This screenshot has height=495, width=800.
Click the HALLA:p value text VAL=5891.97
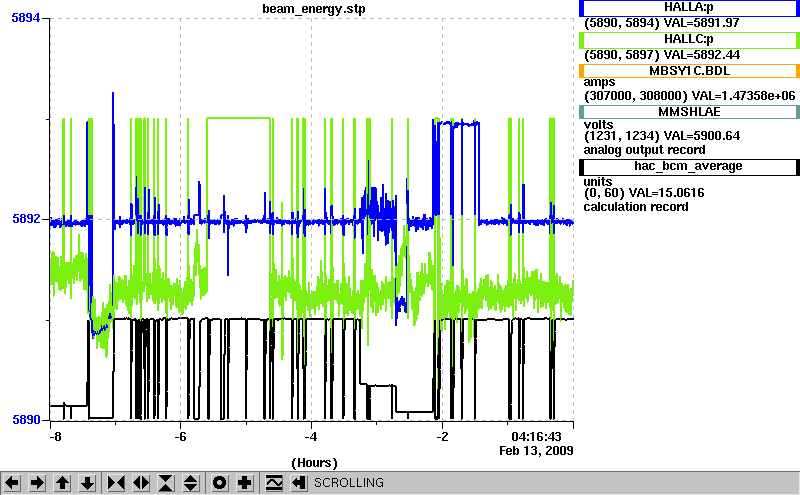pos(702,23)
